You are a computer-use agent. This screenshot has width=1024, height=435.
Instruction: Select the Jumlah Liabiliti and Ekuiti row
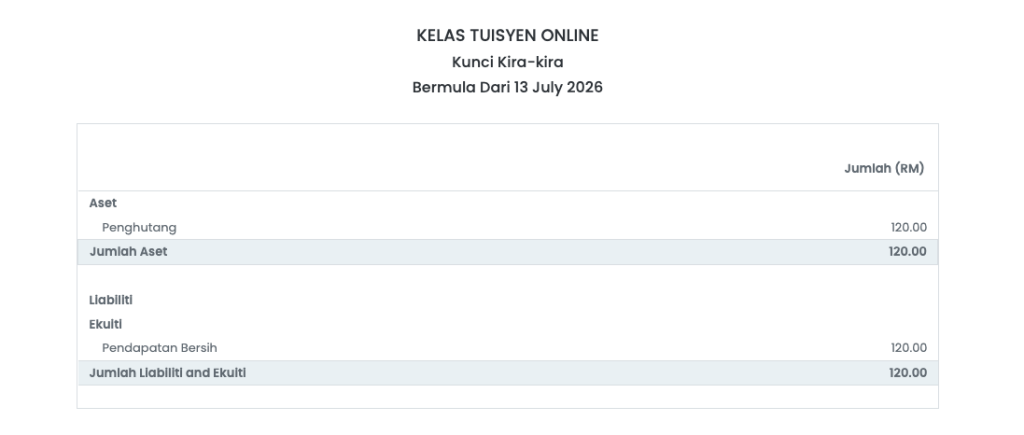pyautogui.click(x=507, y=373)
